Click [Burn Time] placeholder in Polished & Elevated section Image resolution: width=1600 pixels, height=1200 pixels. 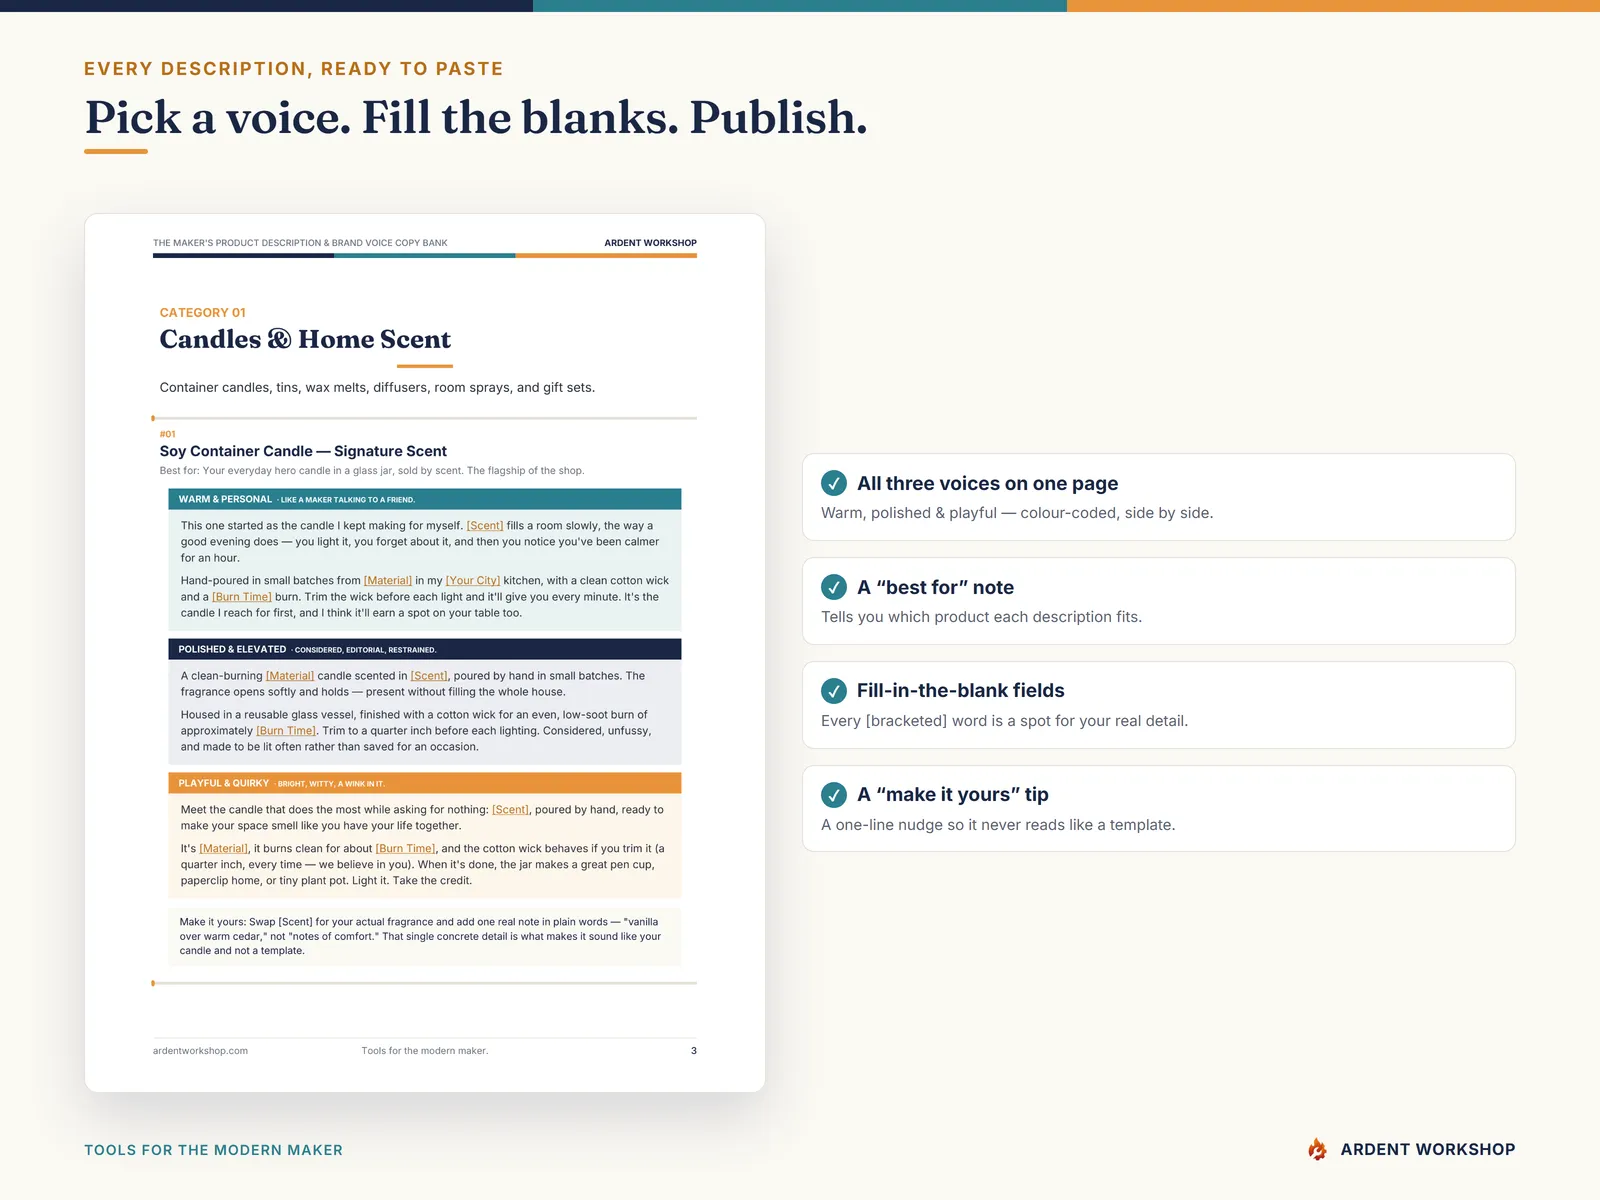286,731
